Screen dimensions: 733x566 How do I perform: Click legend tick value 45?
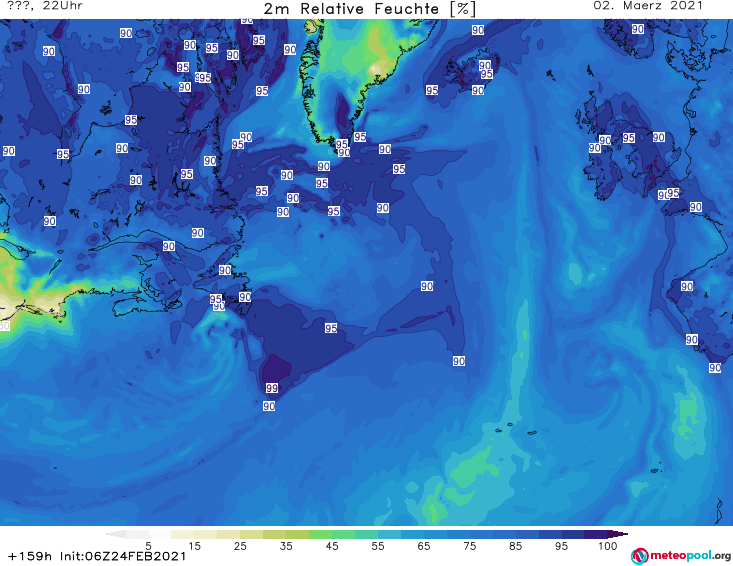332,546
